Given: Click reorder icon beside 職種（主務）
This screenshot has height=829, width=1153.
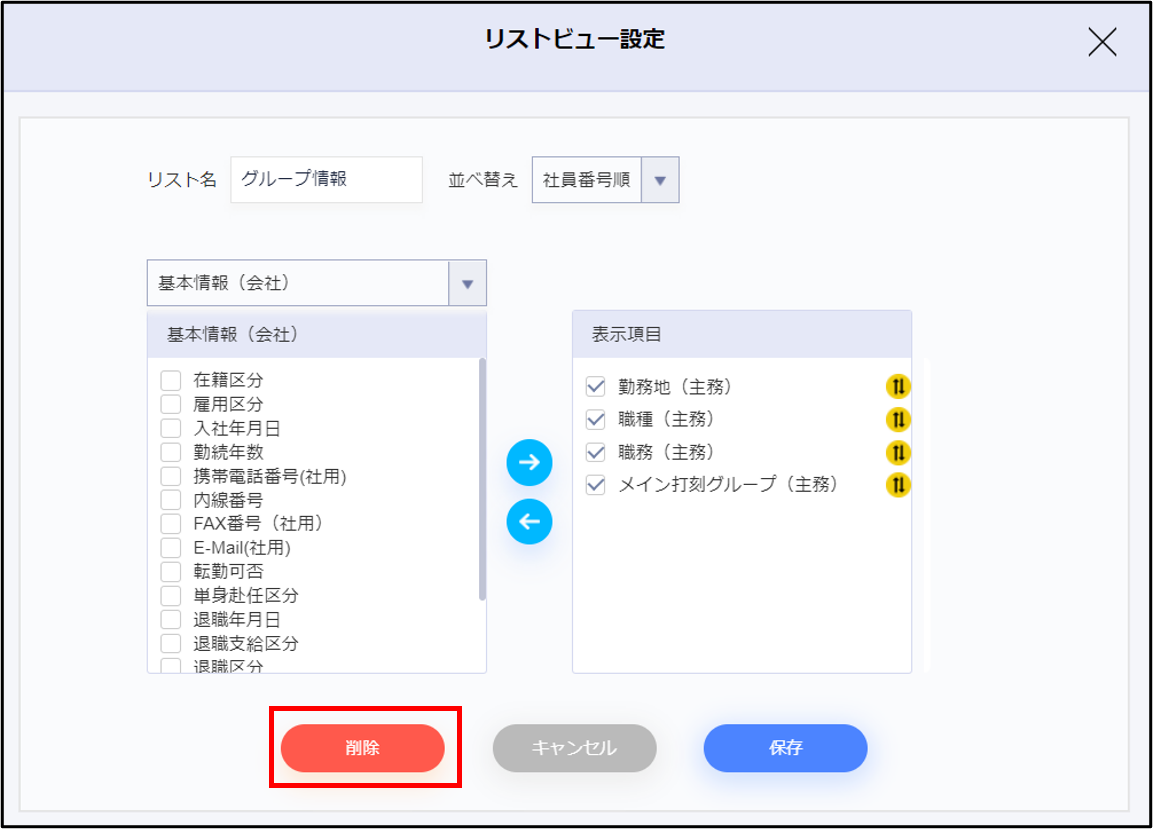Looking at the screenshot, I should tap(898, 420).
